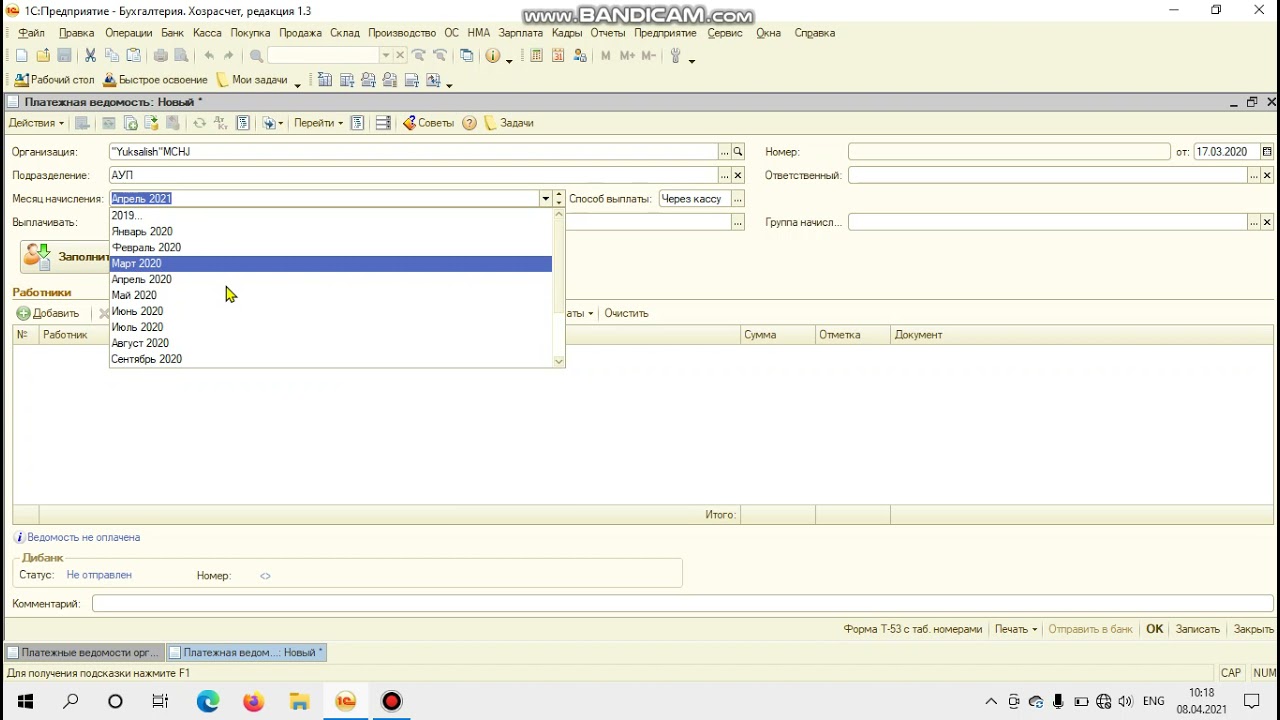
Task: Click the Copy icon in the main toolbar
Action: 112,56
